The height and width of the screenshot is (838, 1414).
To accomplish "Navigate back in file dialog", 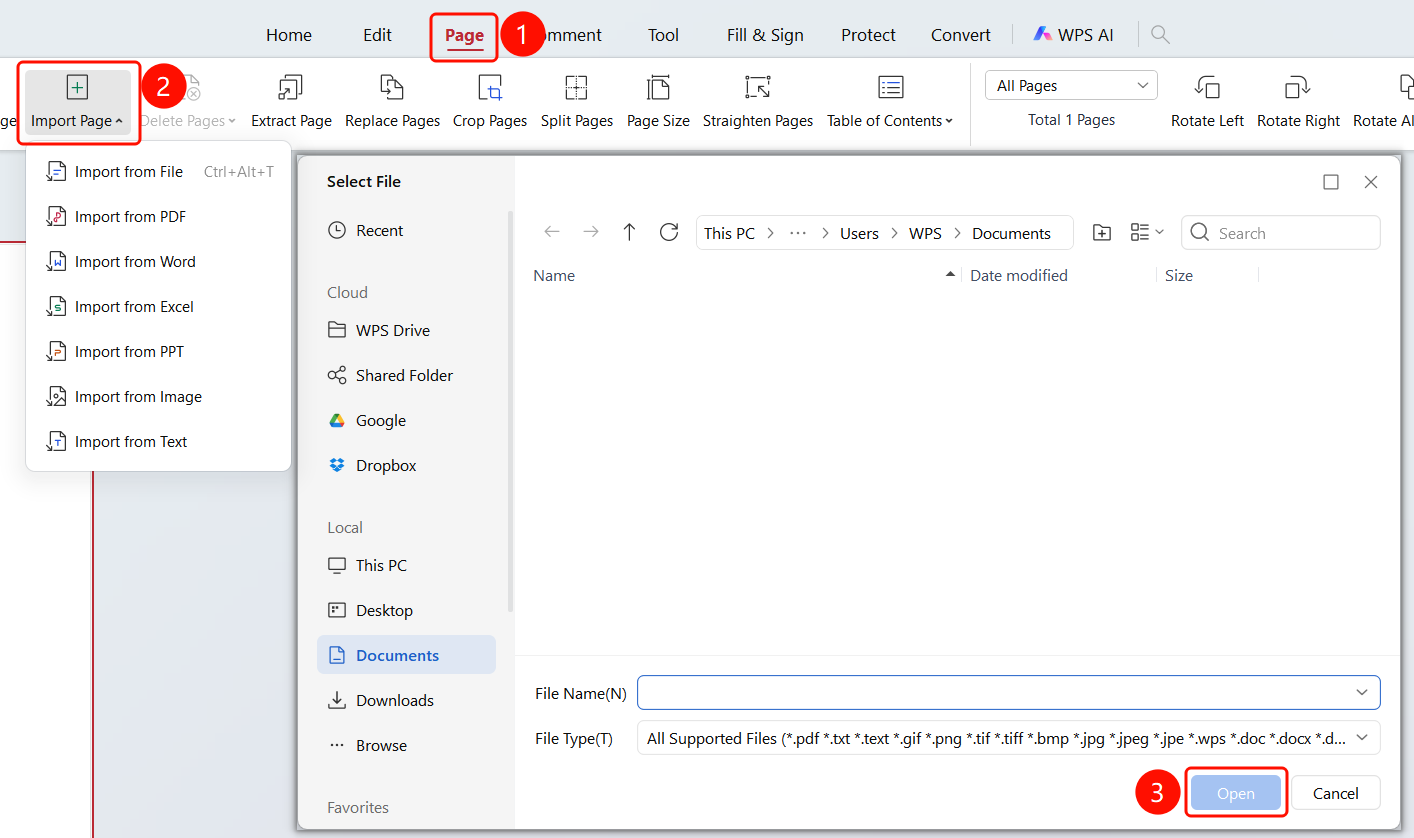I will [551, 233].
